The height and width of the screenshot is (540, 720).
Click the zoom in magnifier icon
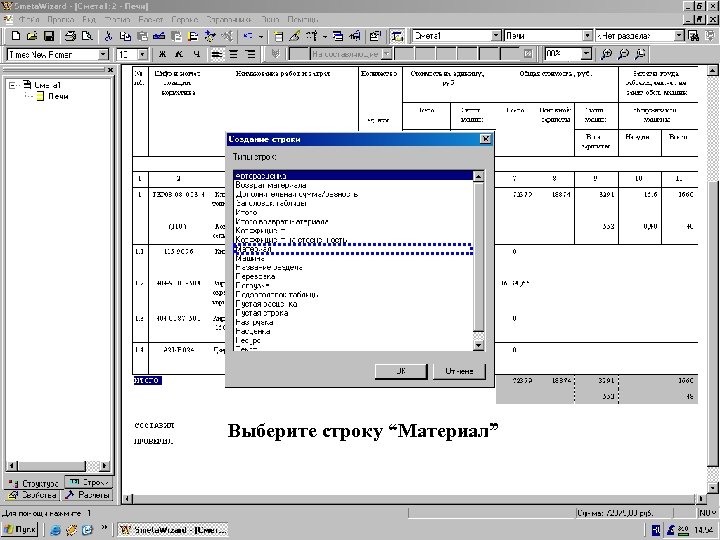tap(607, 55)
